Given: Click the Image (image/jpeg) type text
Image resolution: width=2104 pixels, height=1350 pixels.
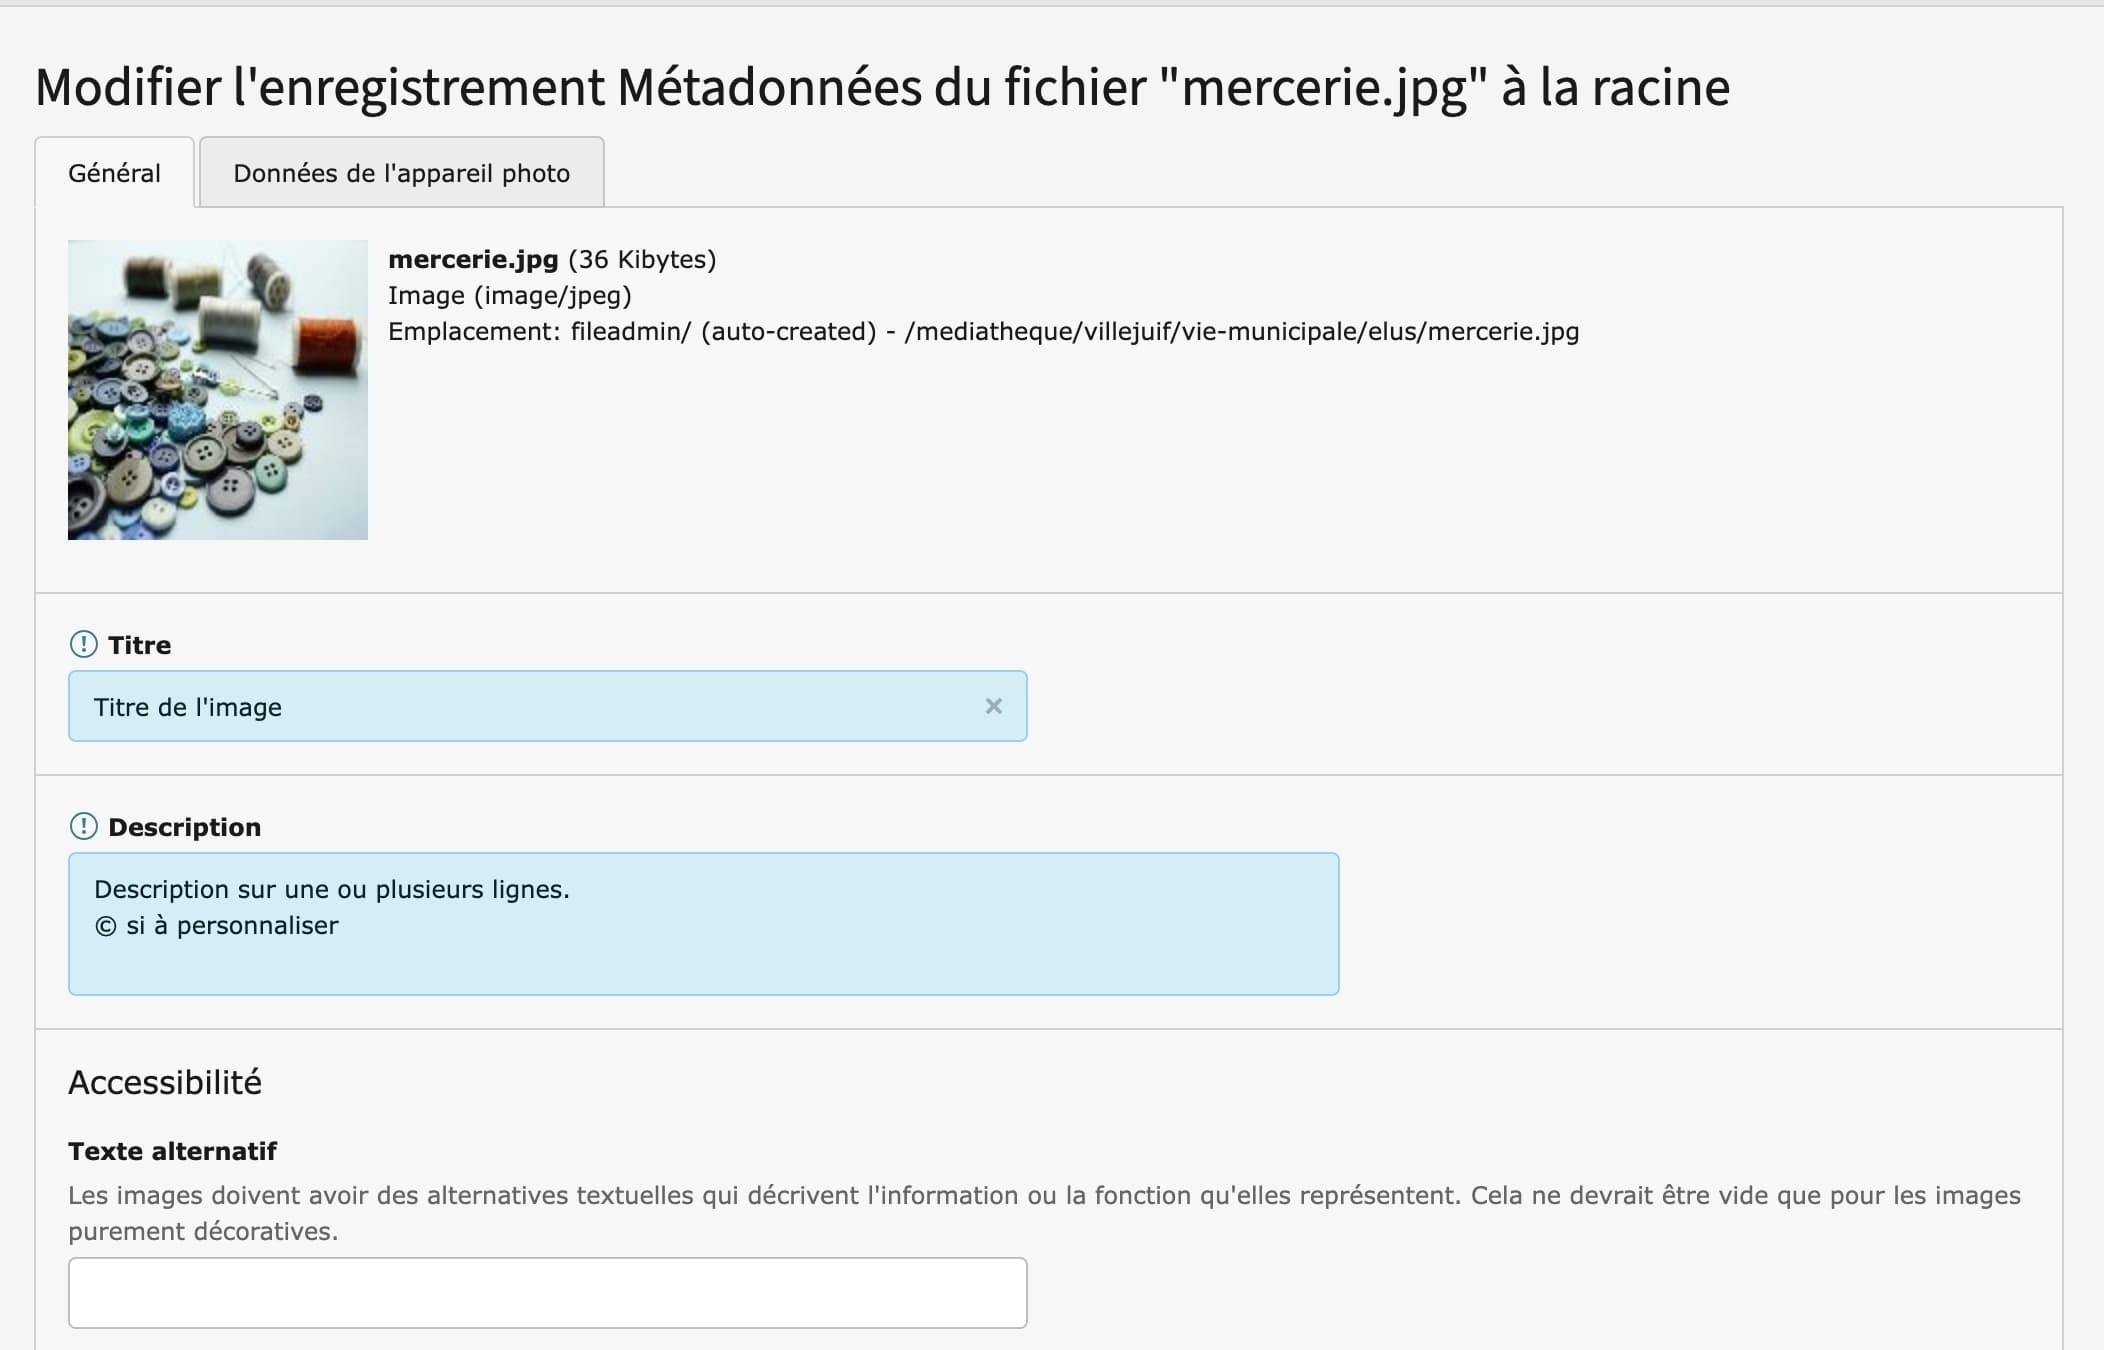Looking at the screenshot, I should (x=510, y=296).
